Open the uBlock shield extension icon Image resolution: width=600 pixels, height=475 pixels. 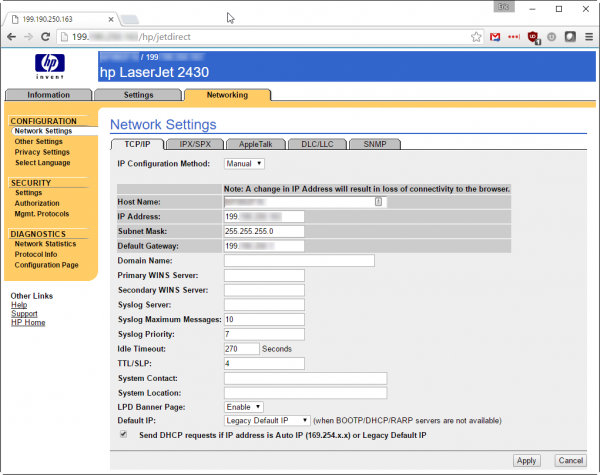[x=533, y=38]
